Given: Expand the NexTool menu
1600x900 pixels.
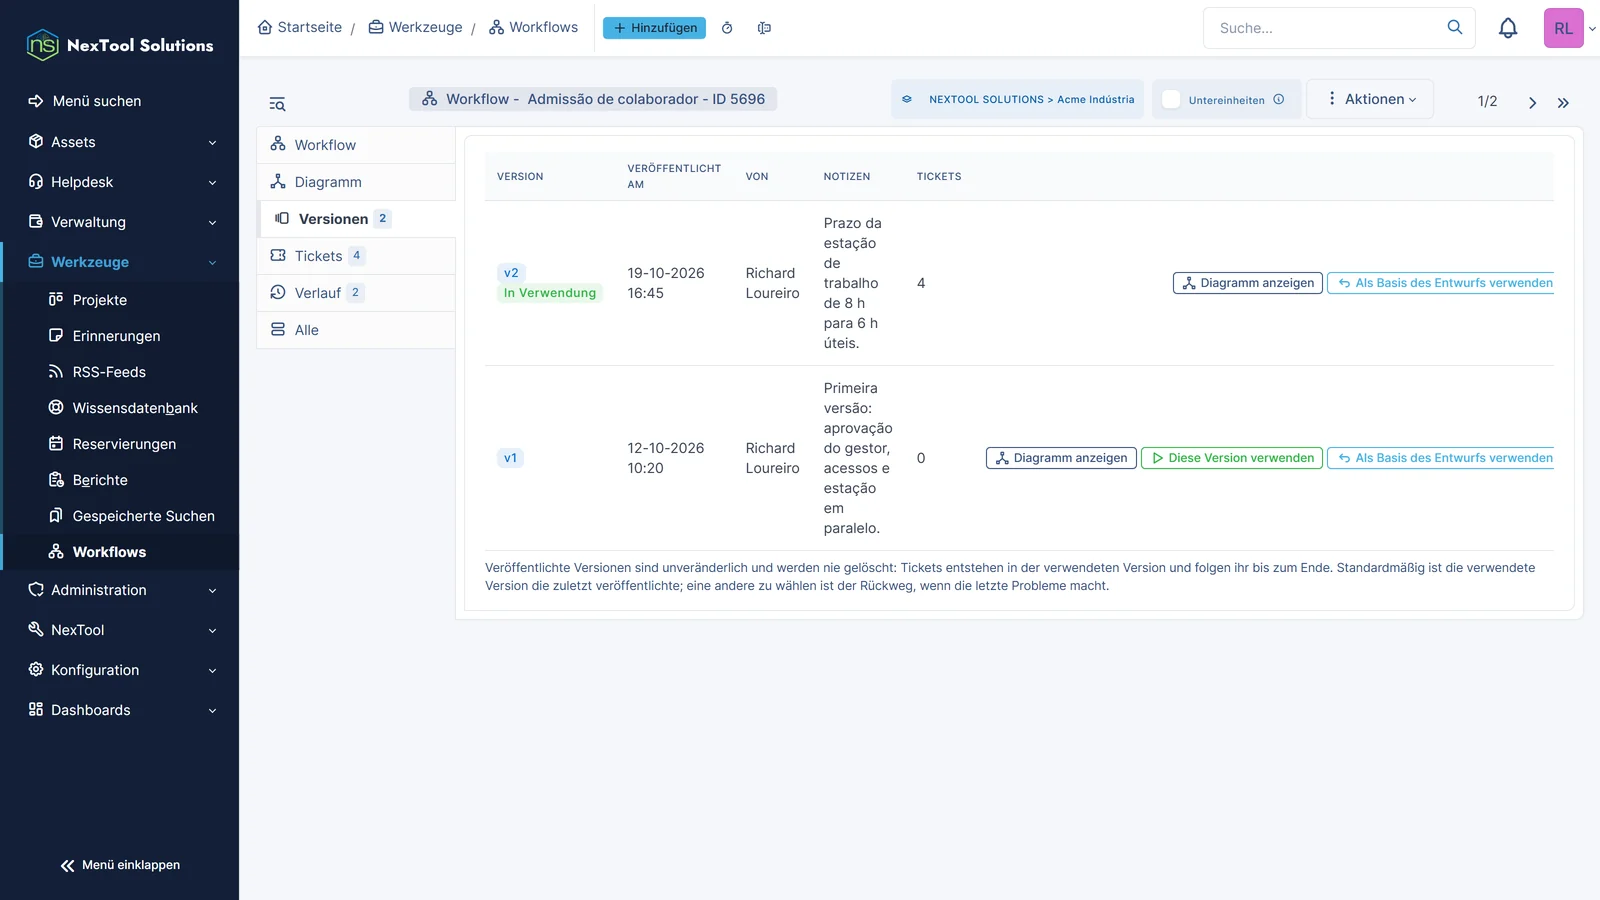Looking at the screenshot, I should [x=120, y=630].
